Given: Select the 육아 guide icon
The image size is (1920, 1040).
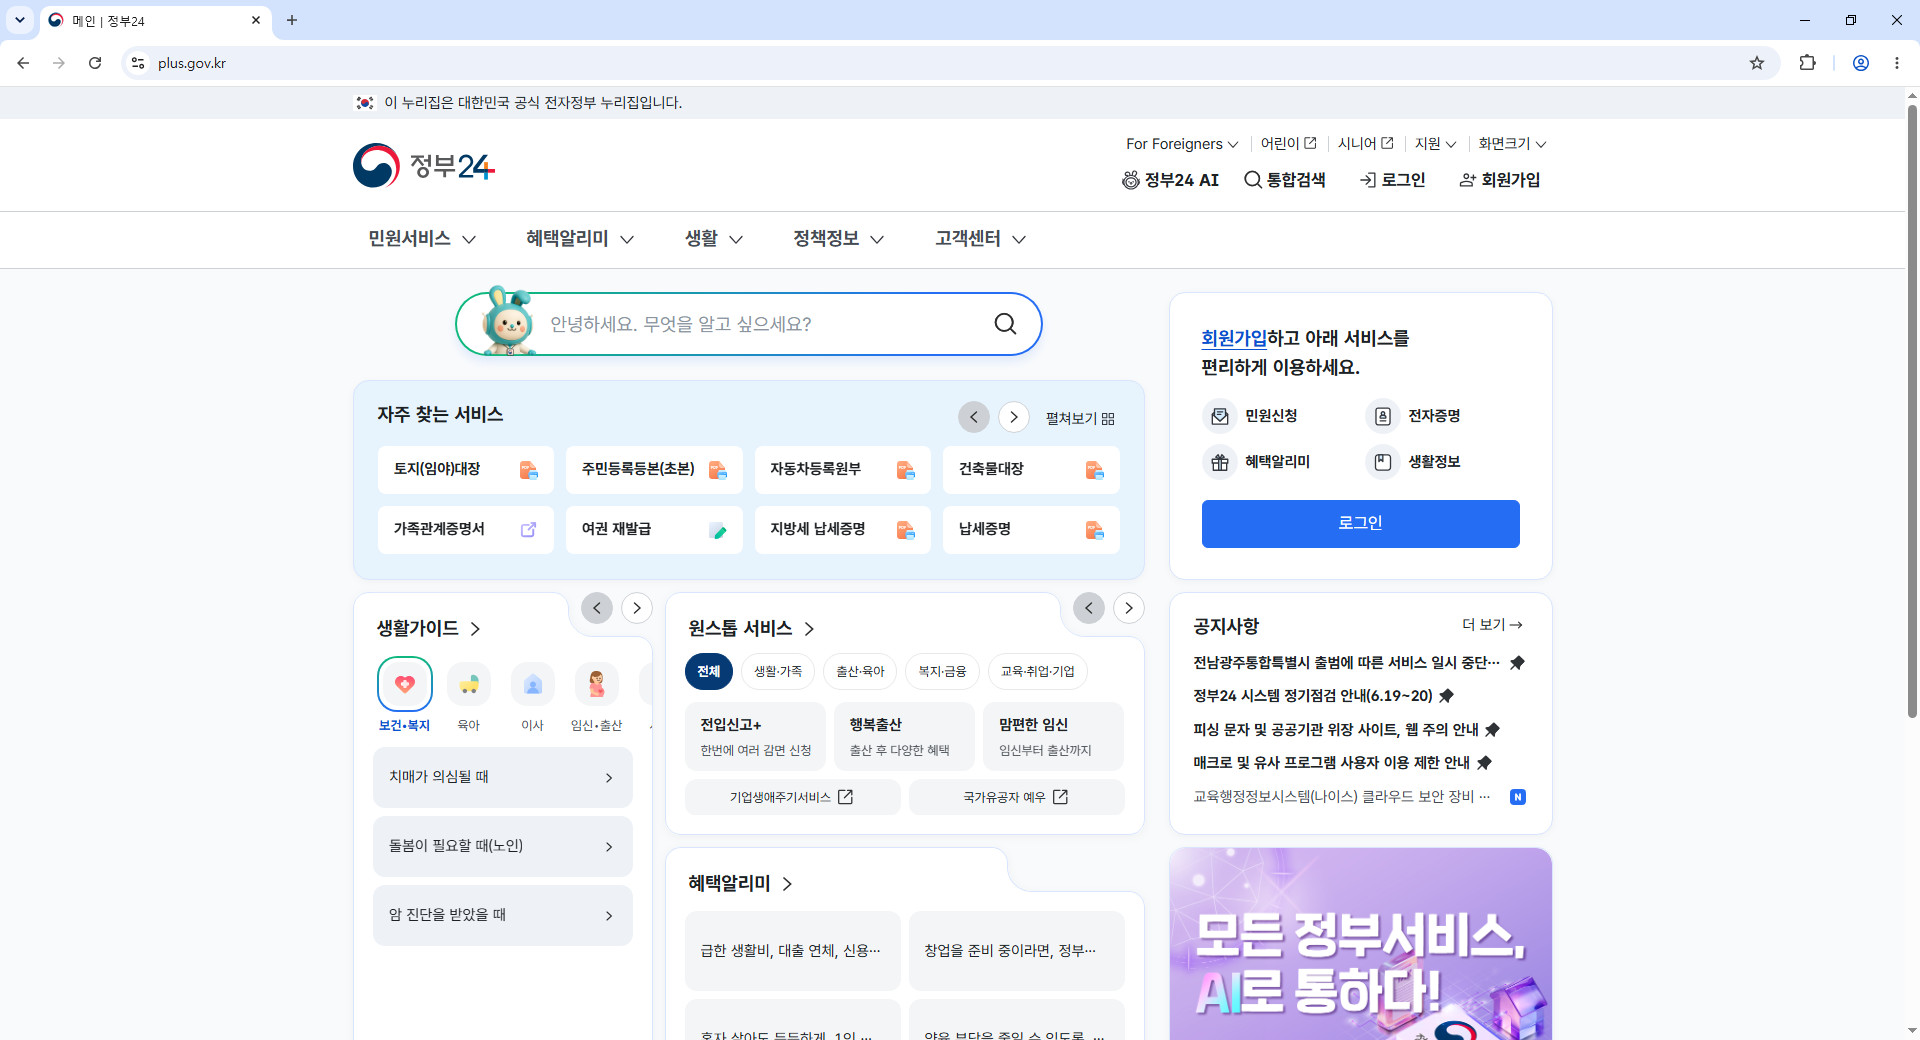Looking at the screenshot, I should (x=469, y=684).
